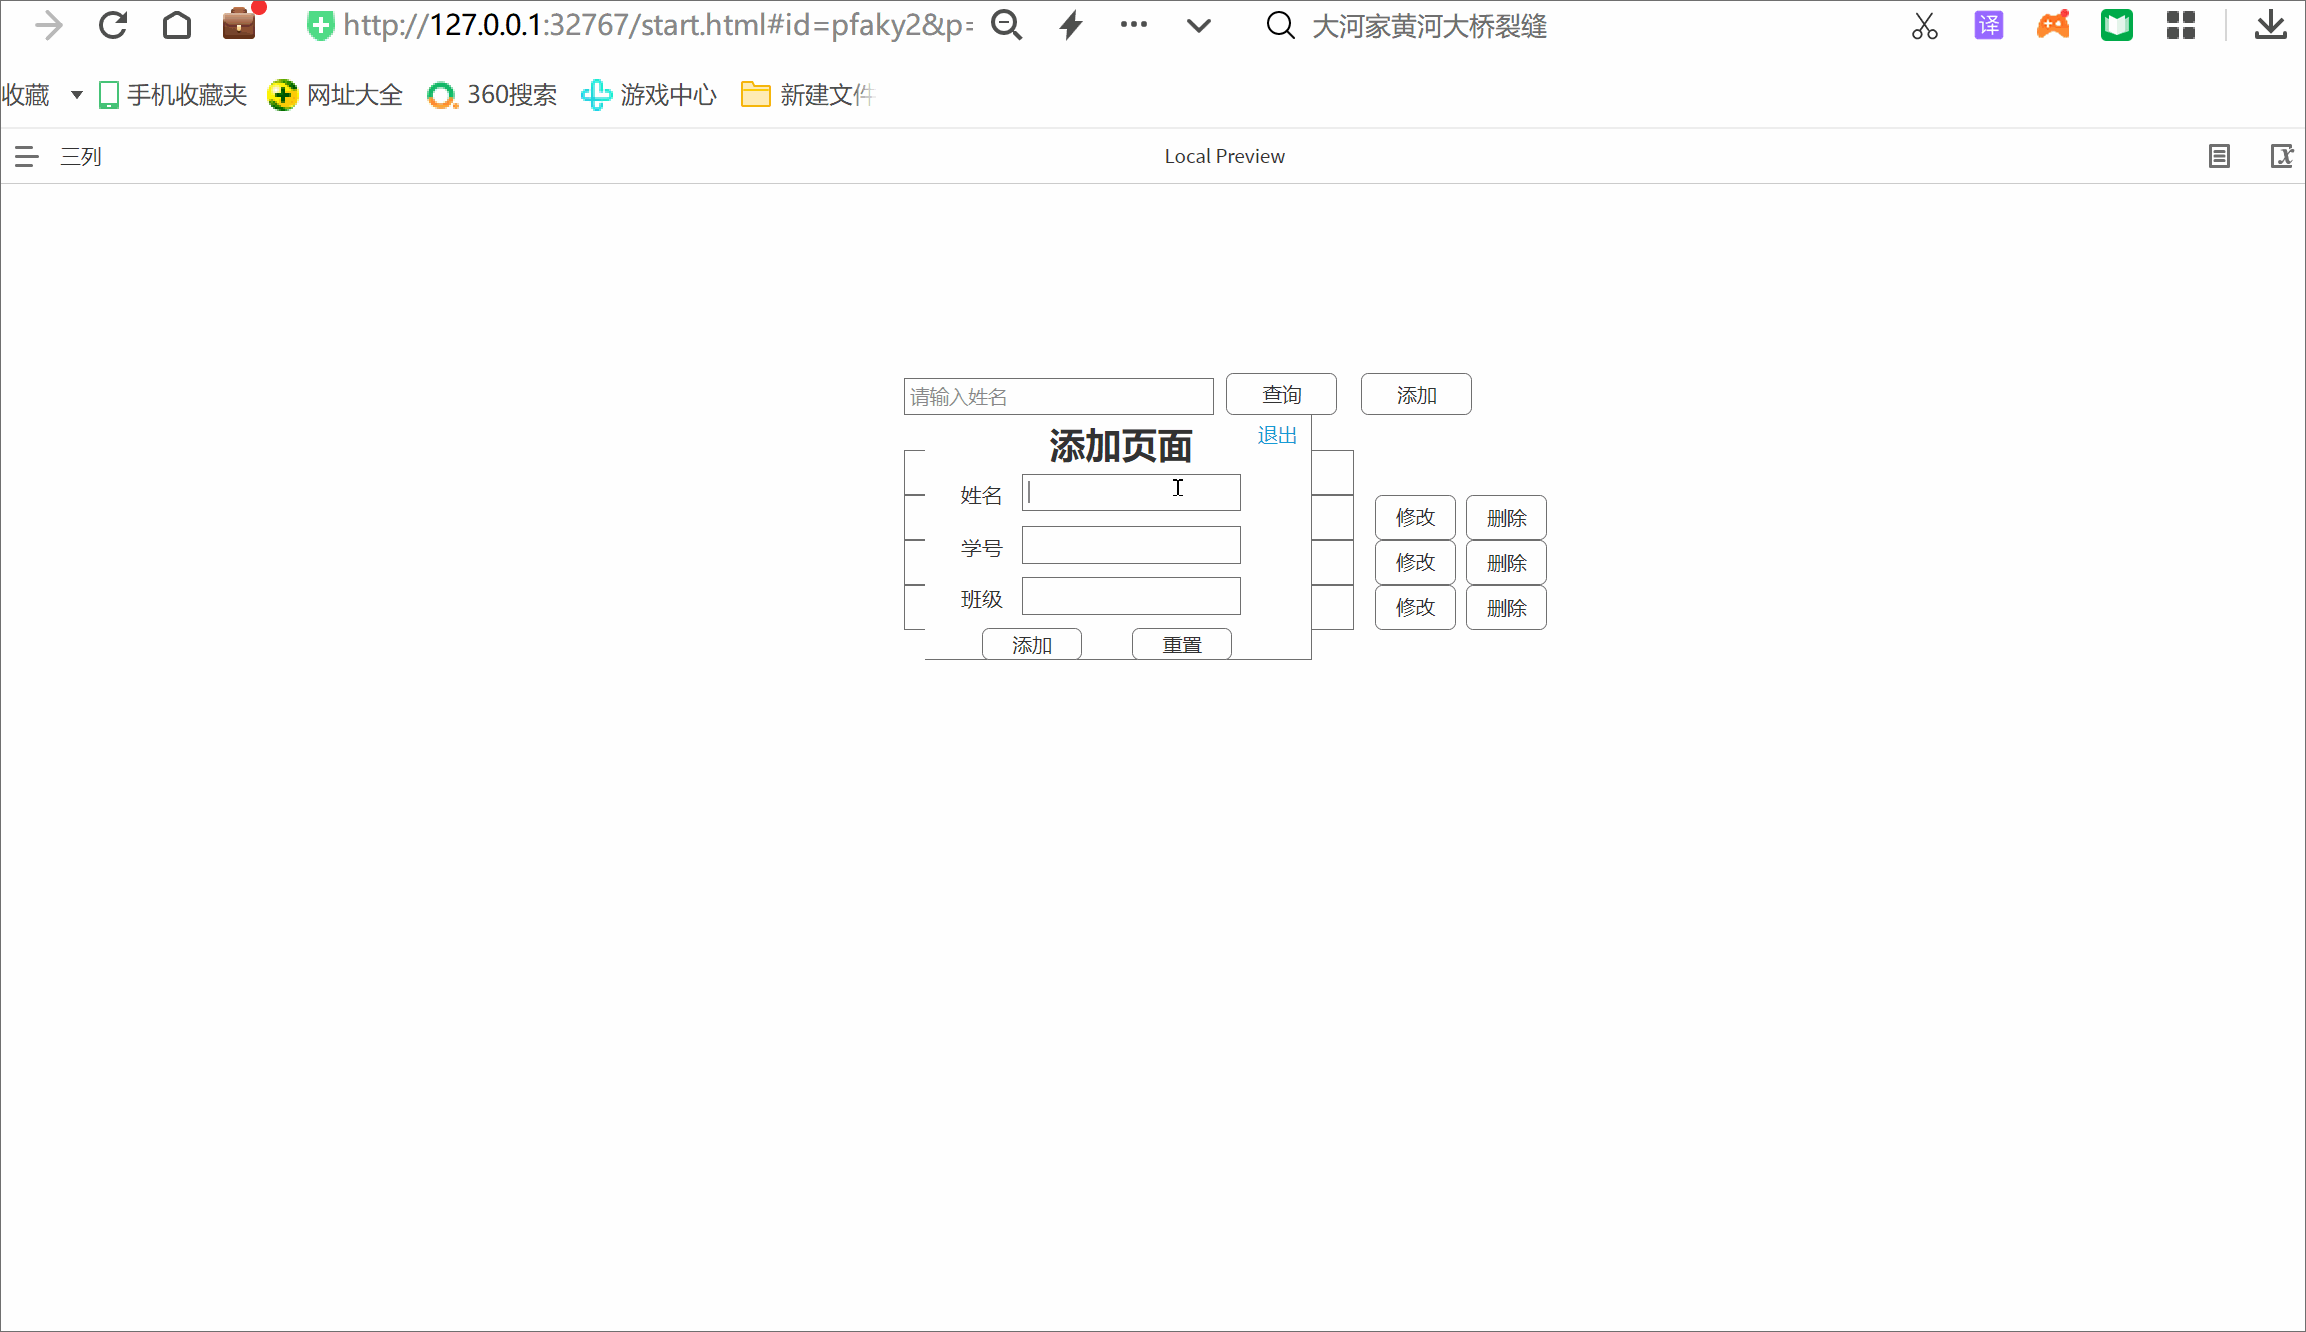Viewport: 2306px width, 1332px height.
Task: Click the zoom magnifier icon in address bar
Action: click(1006, 25)
